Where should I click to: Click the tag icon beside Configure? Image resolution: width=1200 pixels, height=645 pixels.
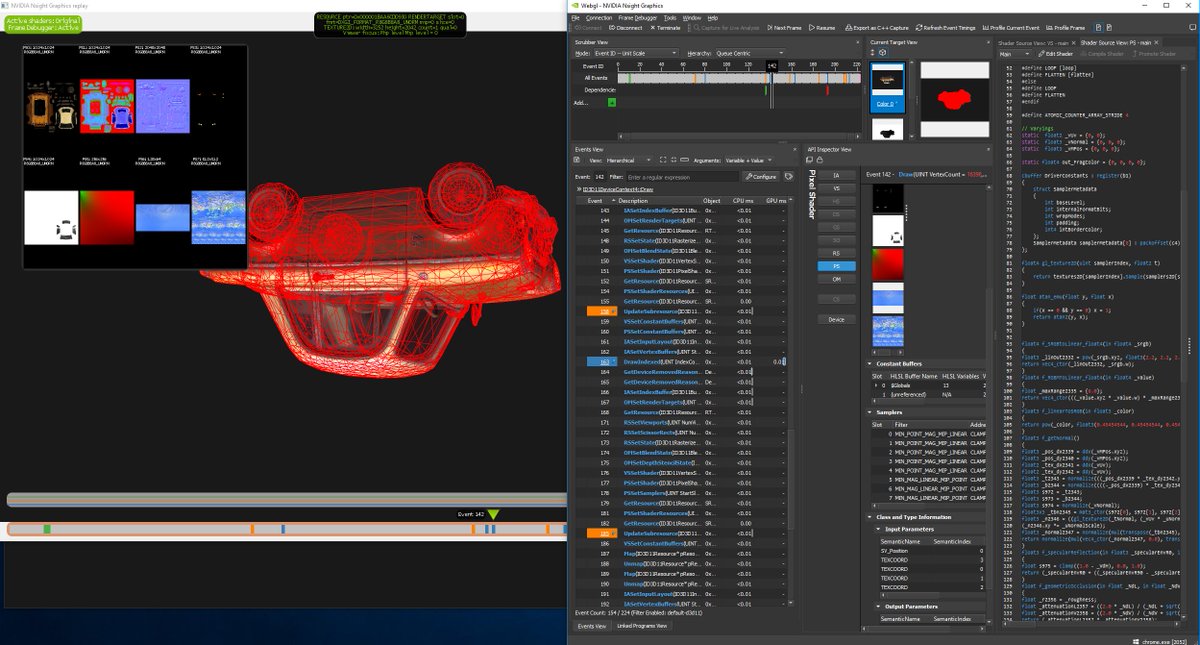788,176
